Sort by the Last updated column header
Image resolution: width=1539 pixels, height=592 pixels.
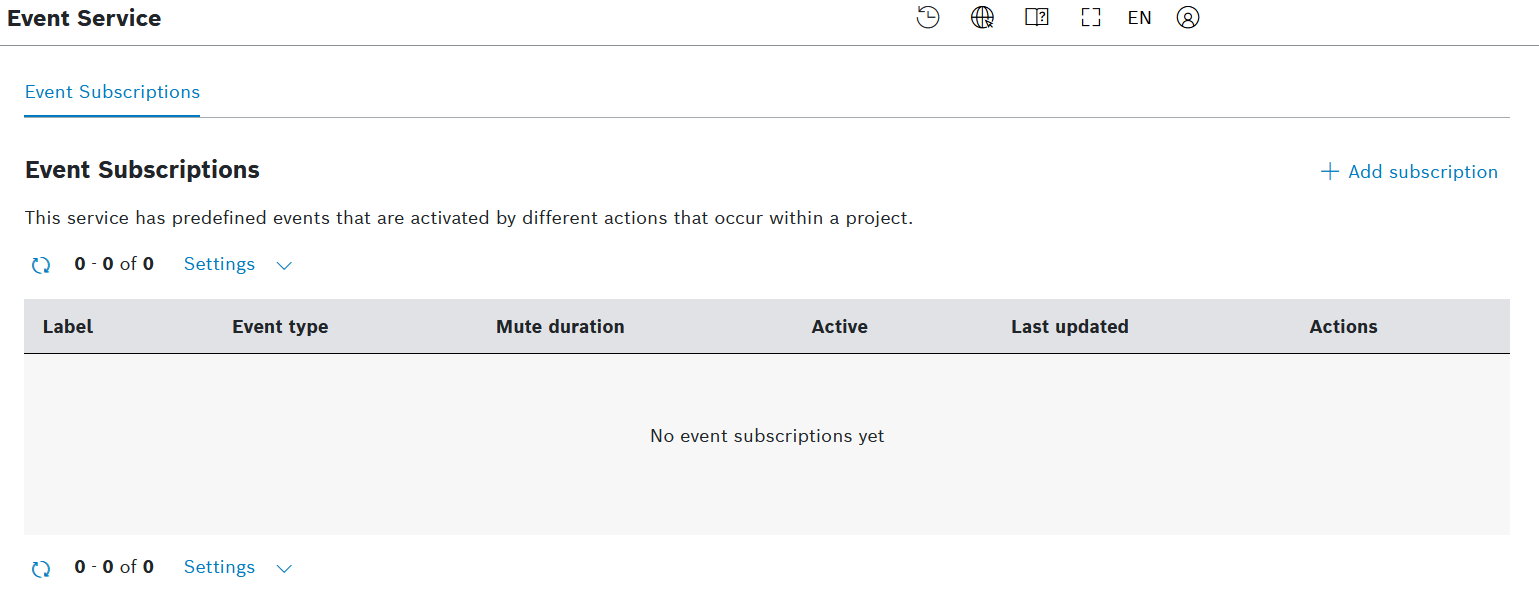tap(1069, 327)
